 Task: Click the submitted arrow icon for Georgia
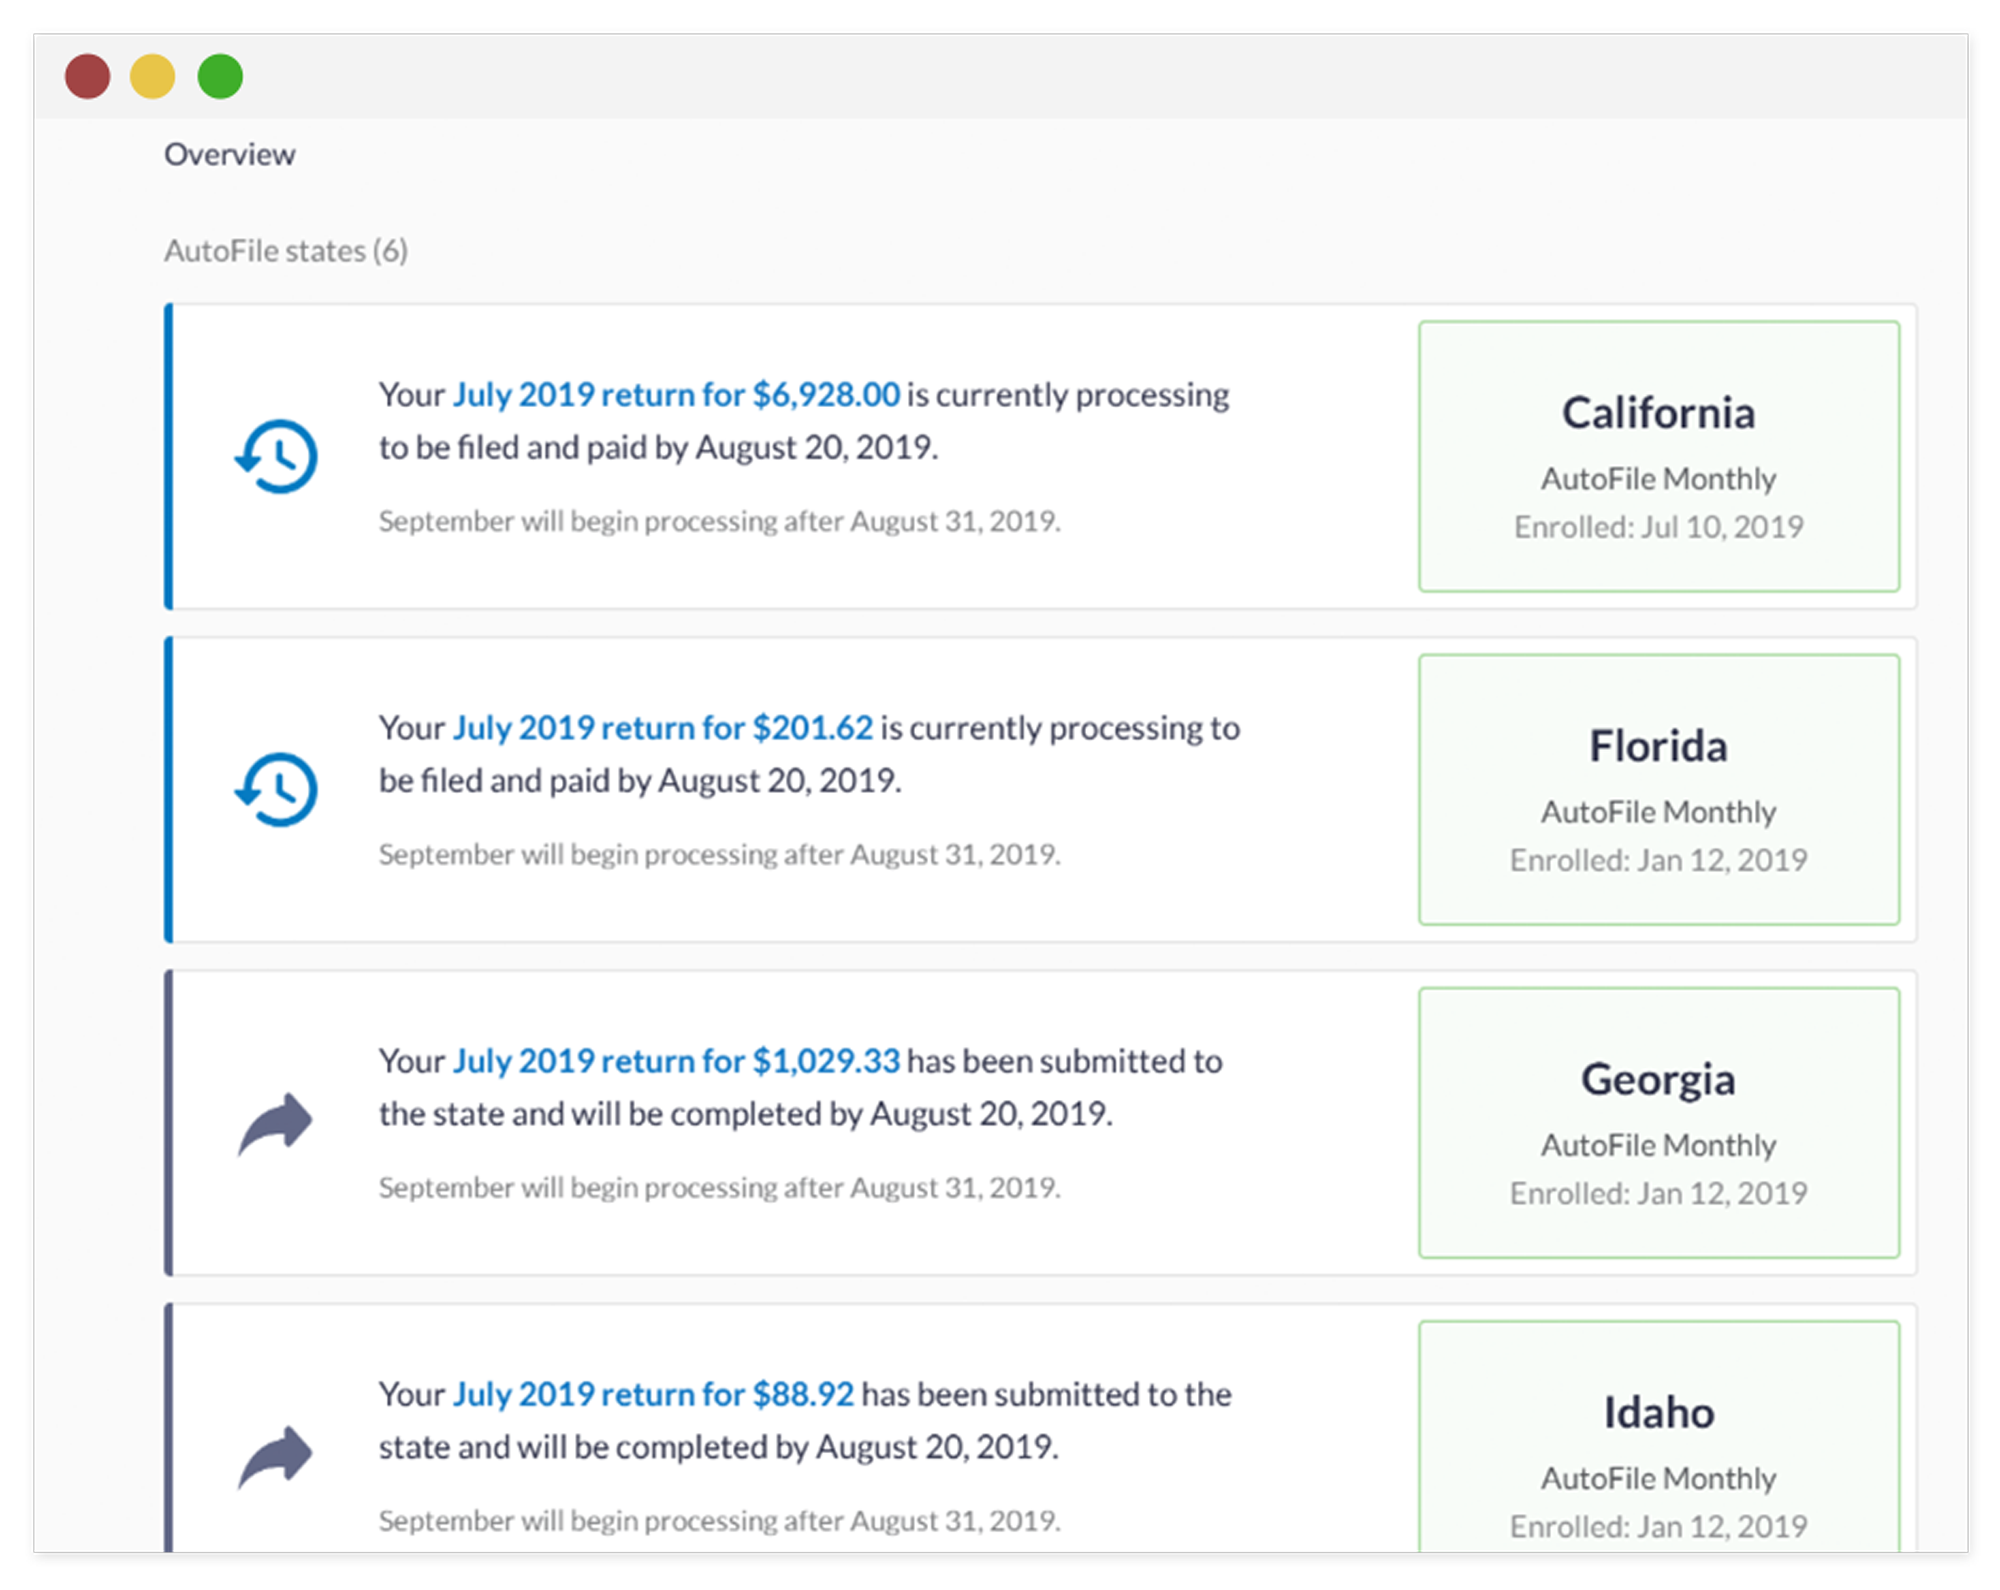275,1124
